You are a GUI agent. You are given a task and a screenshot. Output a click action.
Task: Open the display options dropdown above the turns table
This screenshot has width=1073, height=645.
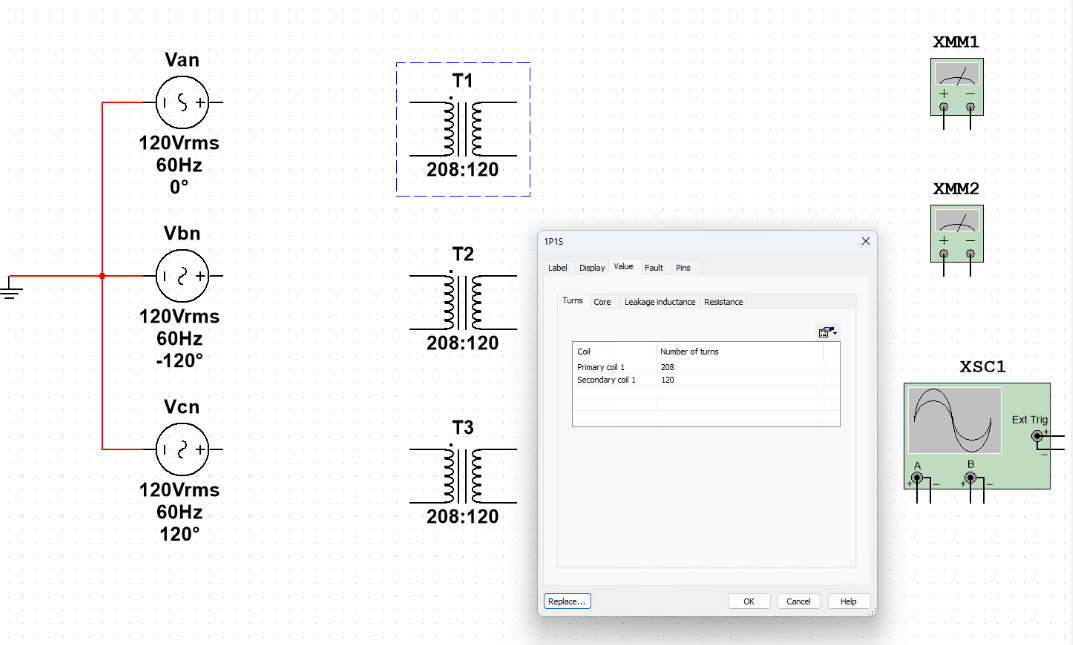[x=827, y=332]
